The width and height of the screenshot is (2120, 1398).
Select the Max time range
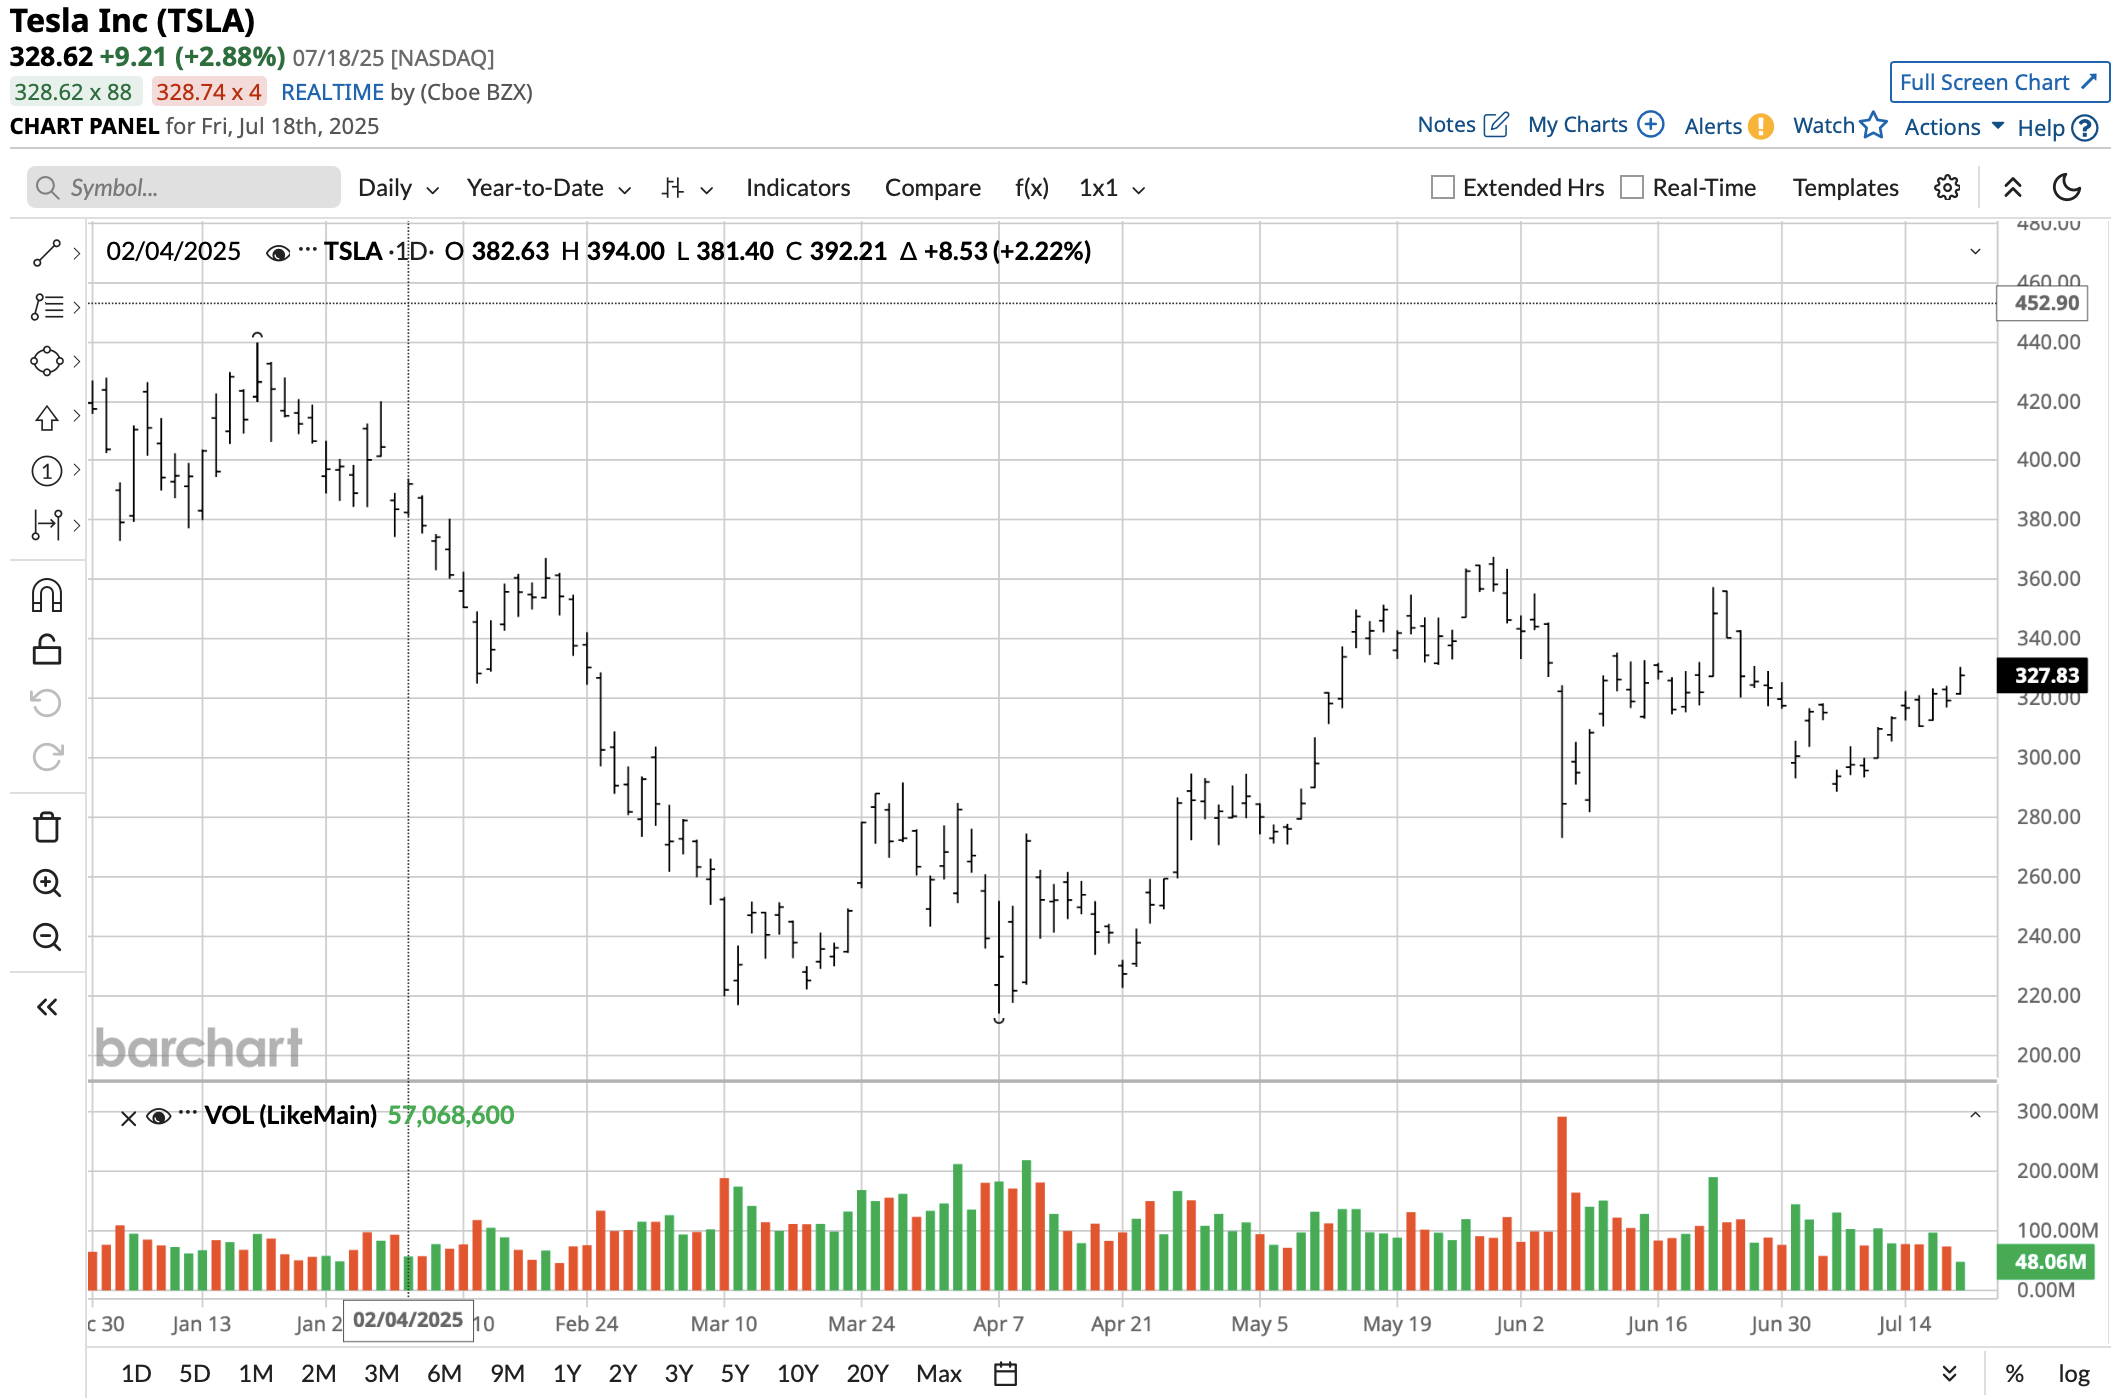939,1374
